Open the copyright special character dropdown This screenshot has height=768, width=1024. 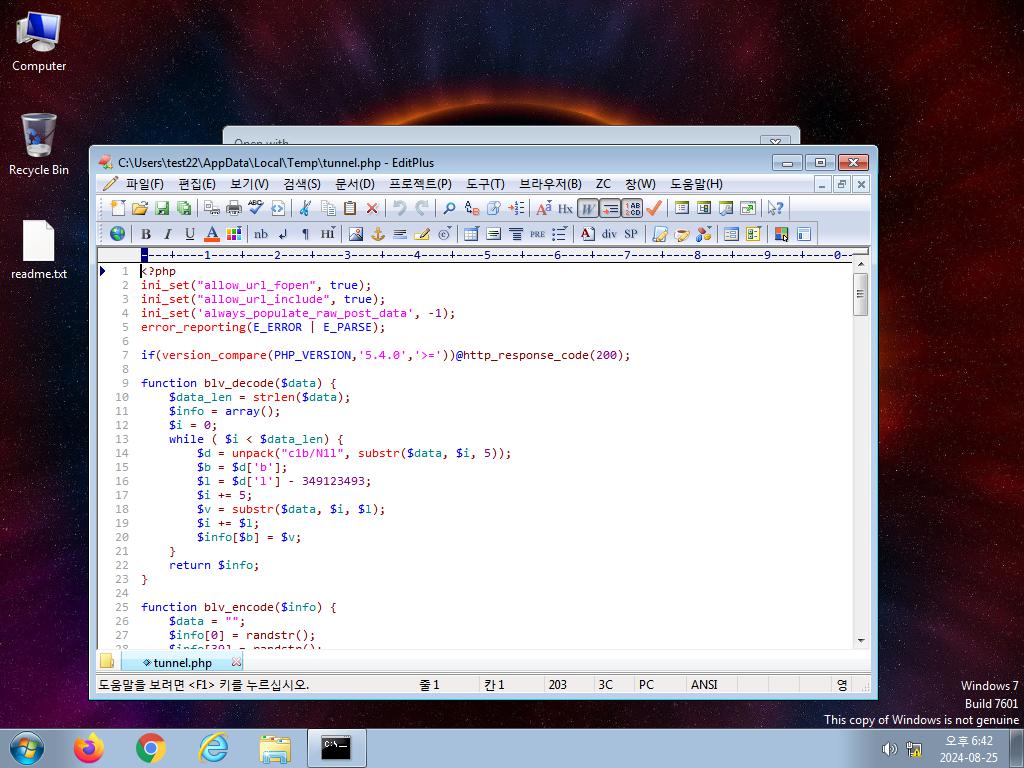445,233
